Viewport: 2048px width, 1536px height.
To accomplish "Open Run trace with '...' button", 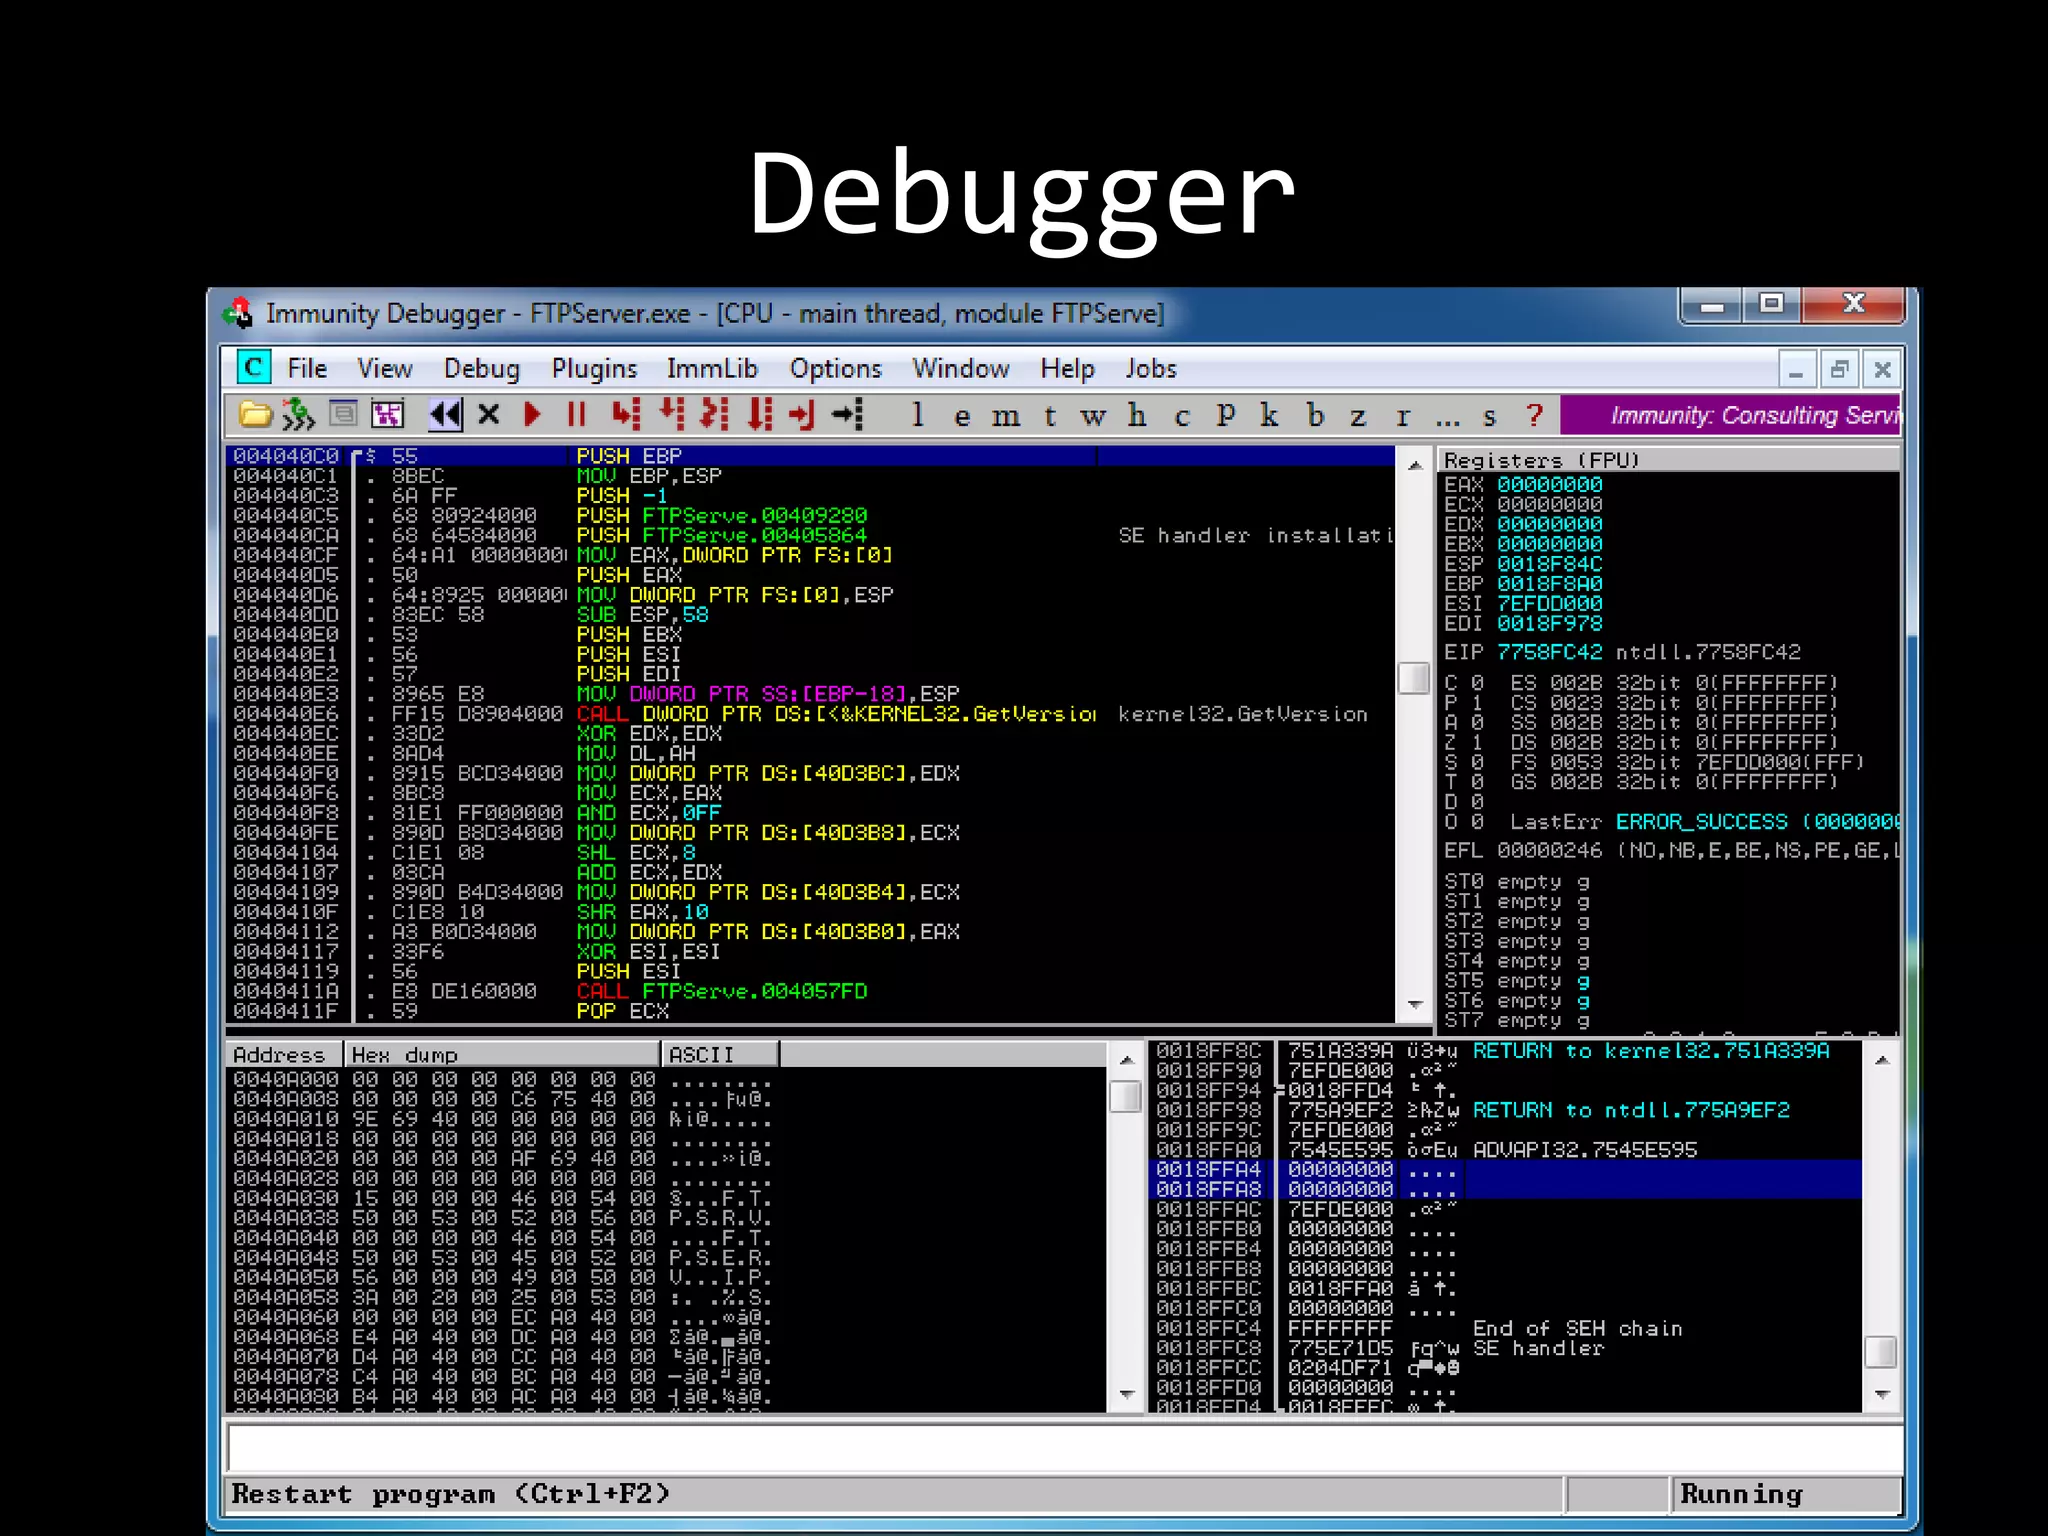I will coord(1447,419).
